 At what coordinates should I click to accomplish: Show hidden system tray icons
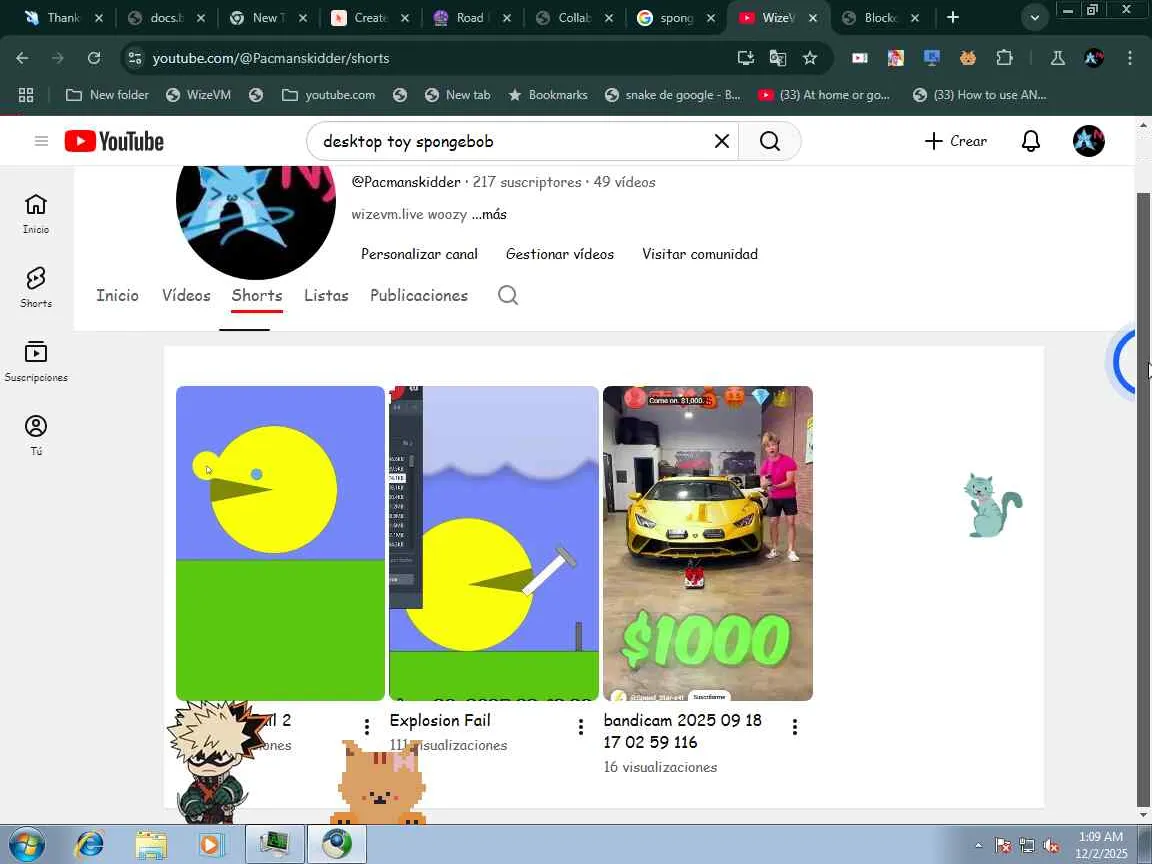(978, 845)
